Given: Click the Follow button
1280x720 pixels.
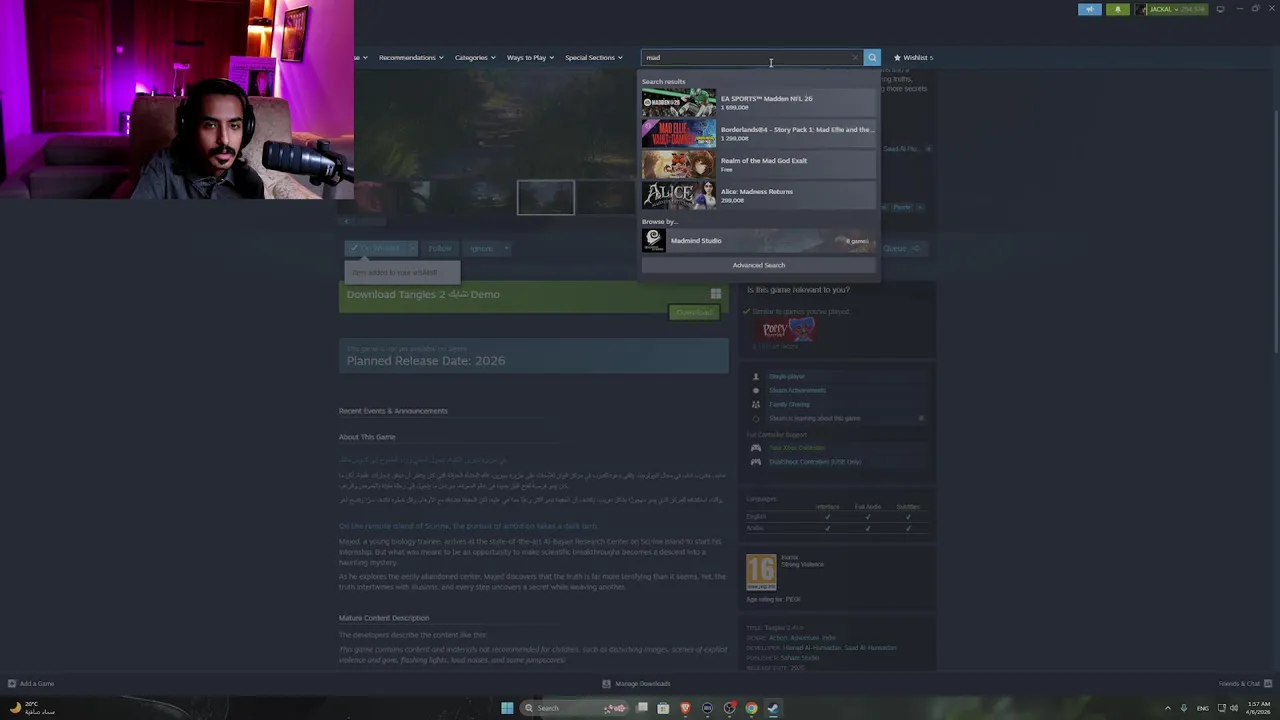Looking at the screenshot, I should 440,248.
